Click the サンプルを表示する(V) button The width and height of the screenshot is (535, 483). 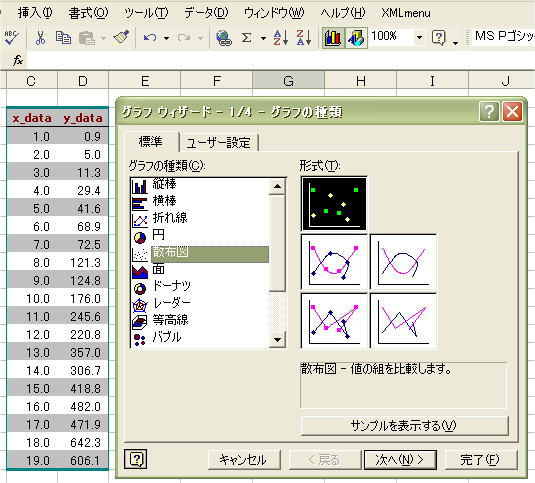(x=404, y=426)
